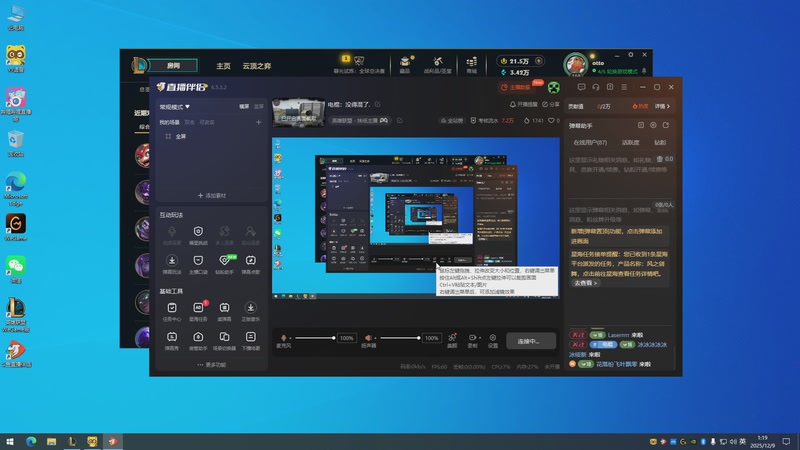The height and width of the screenshot is (450, 800).
Task: Click the pencil icon to edit stream title
Action: pyautogui.click(x=378, y=104)
